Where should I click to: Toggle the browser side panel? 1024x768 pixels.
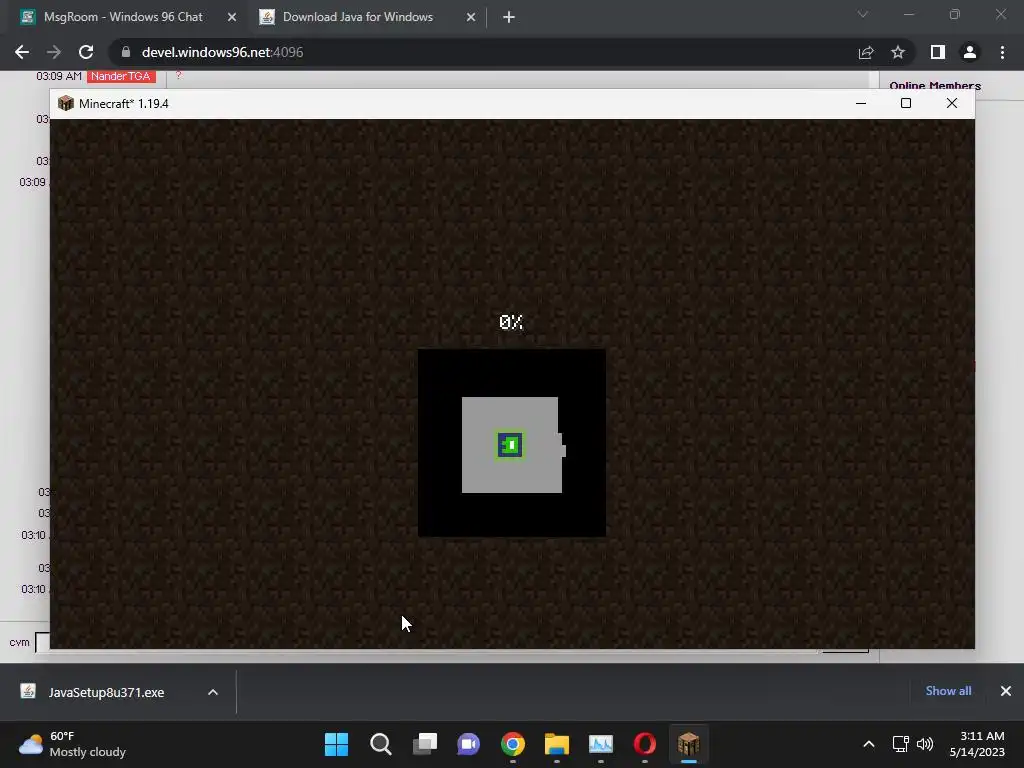[x=938, y=52]
